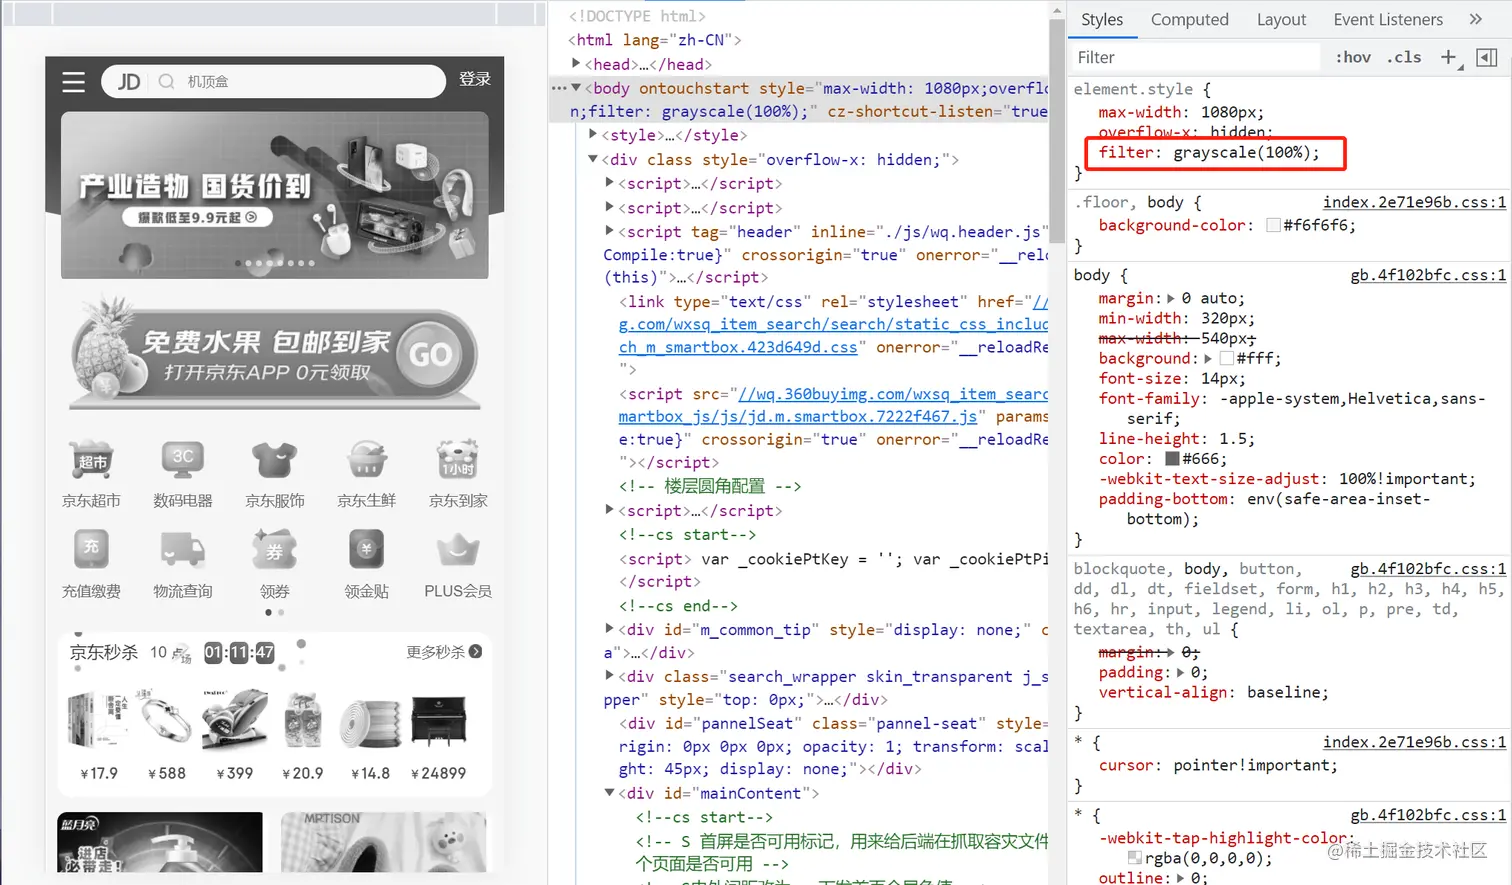Expand search_wrapper div node

coord(609,675)
